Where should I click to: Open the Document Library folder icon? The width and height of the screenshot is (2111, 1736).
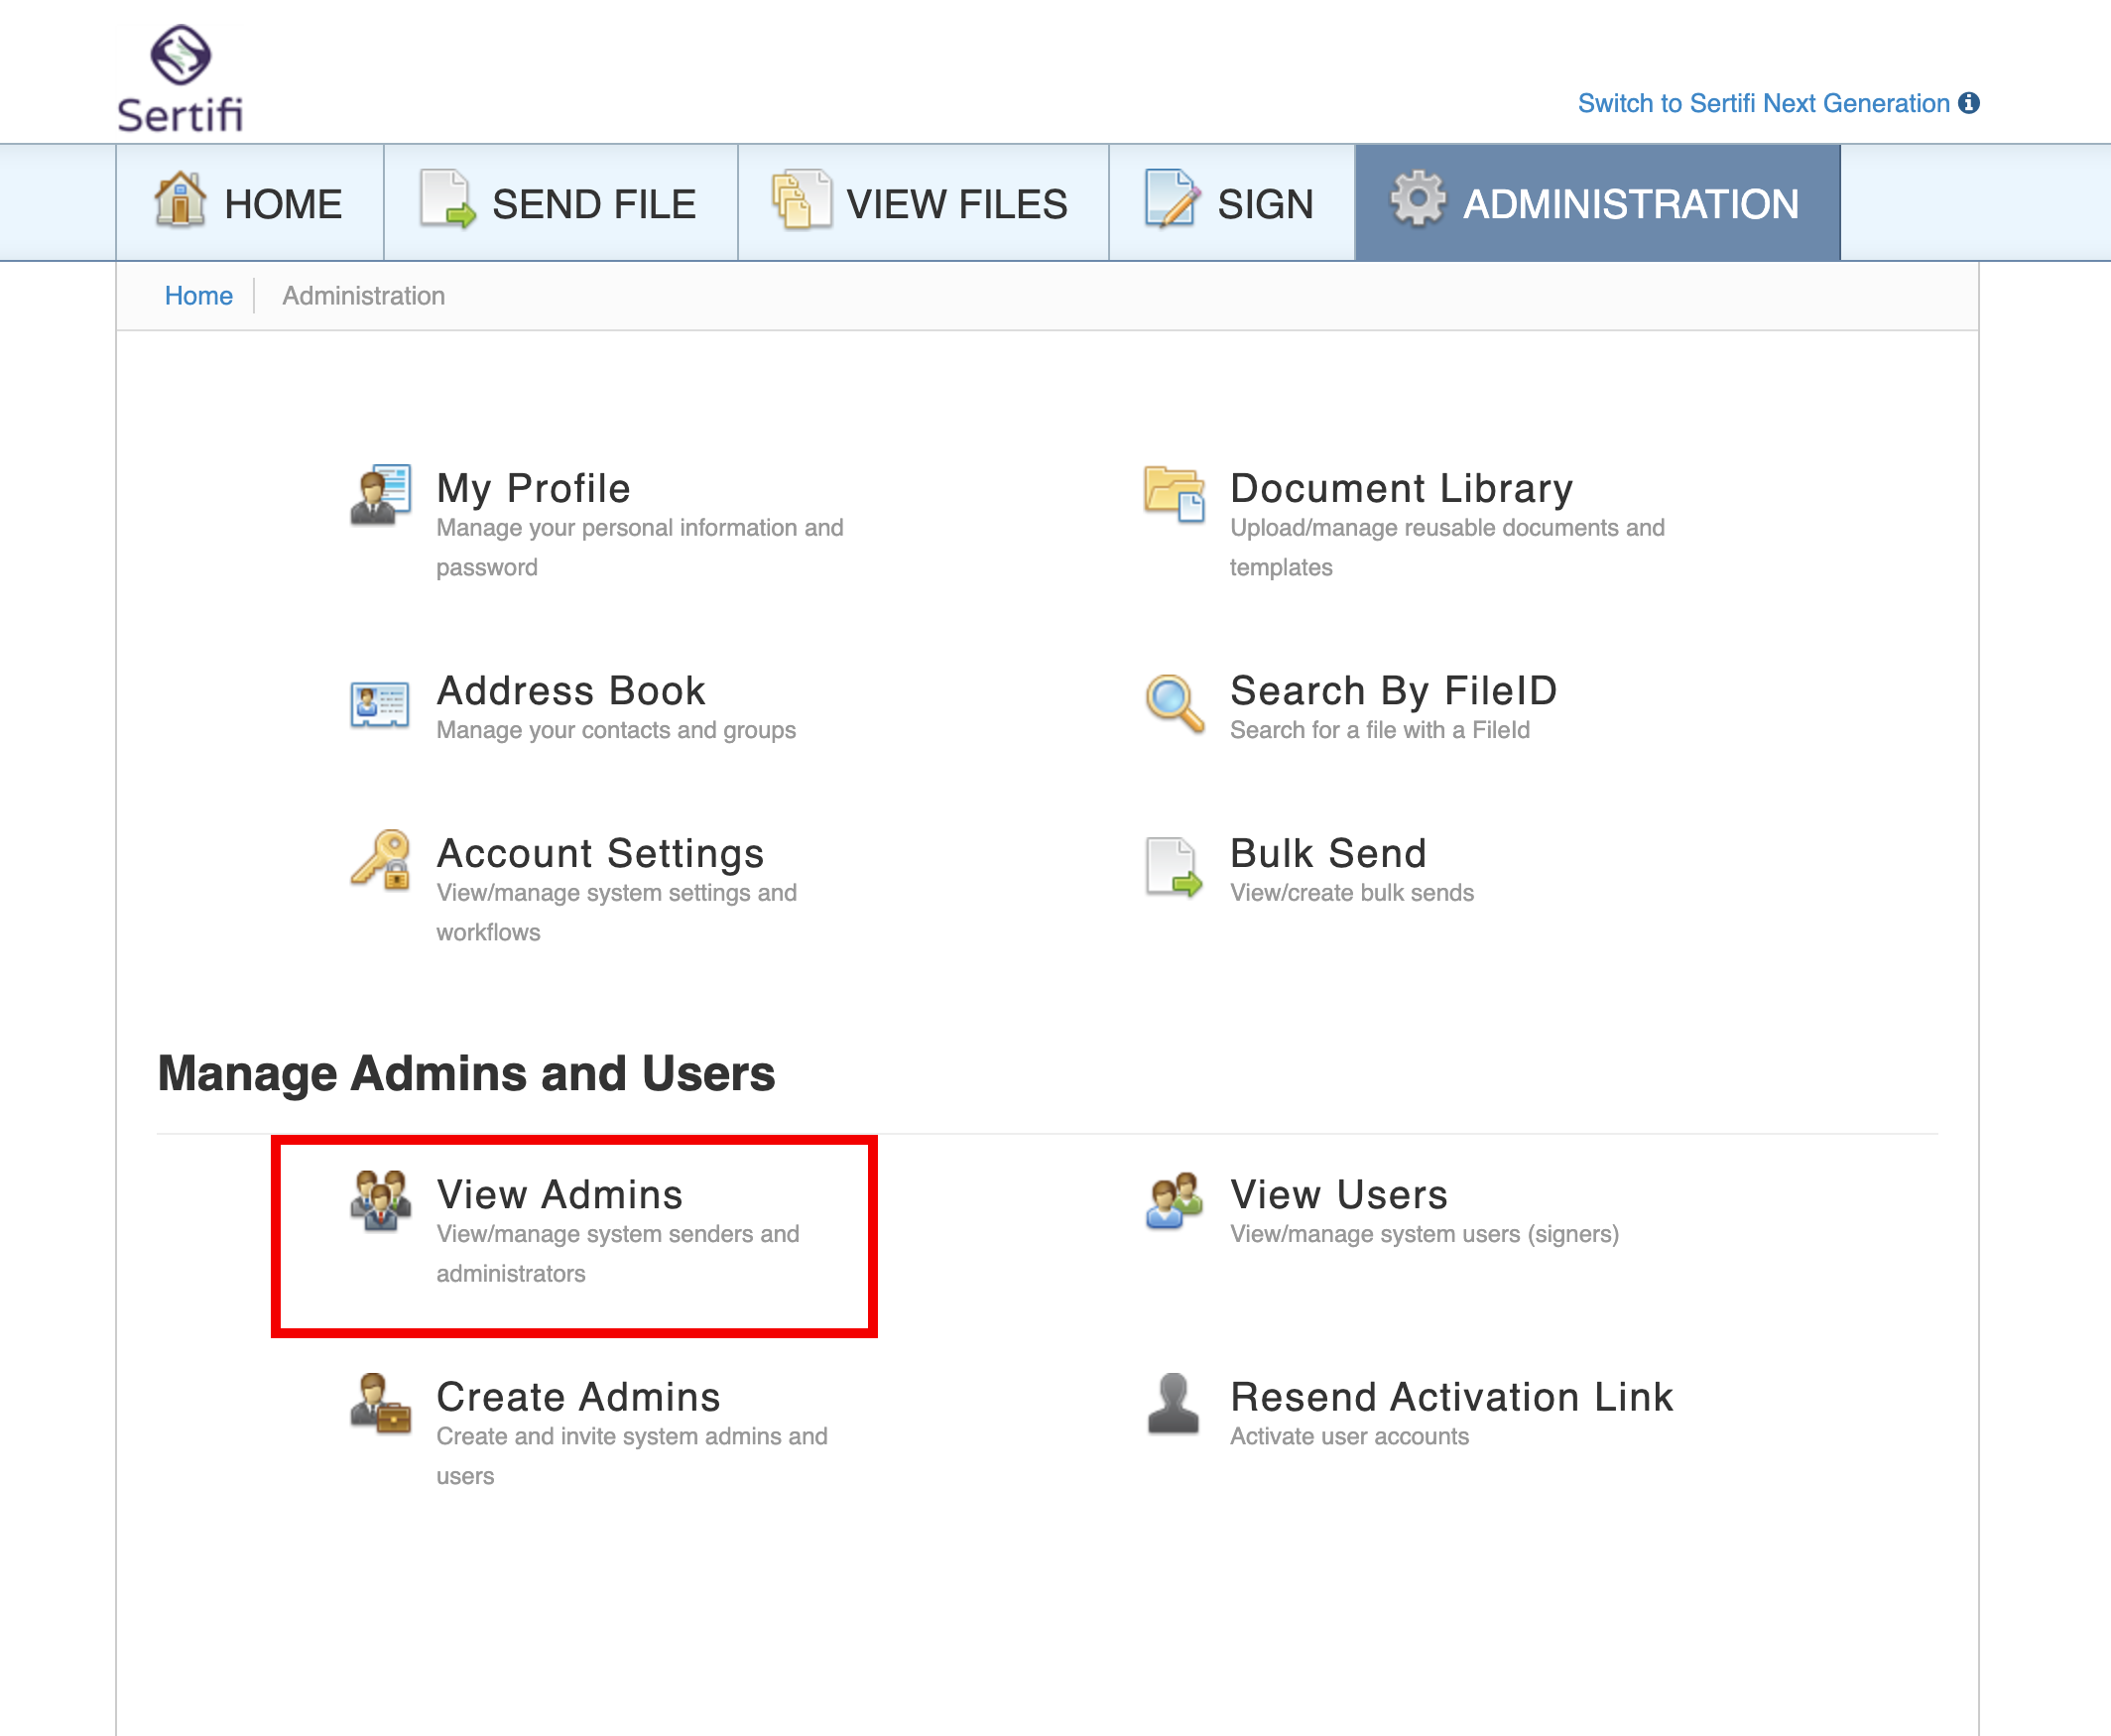point(1174,493)
